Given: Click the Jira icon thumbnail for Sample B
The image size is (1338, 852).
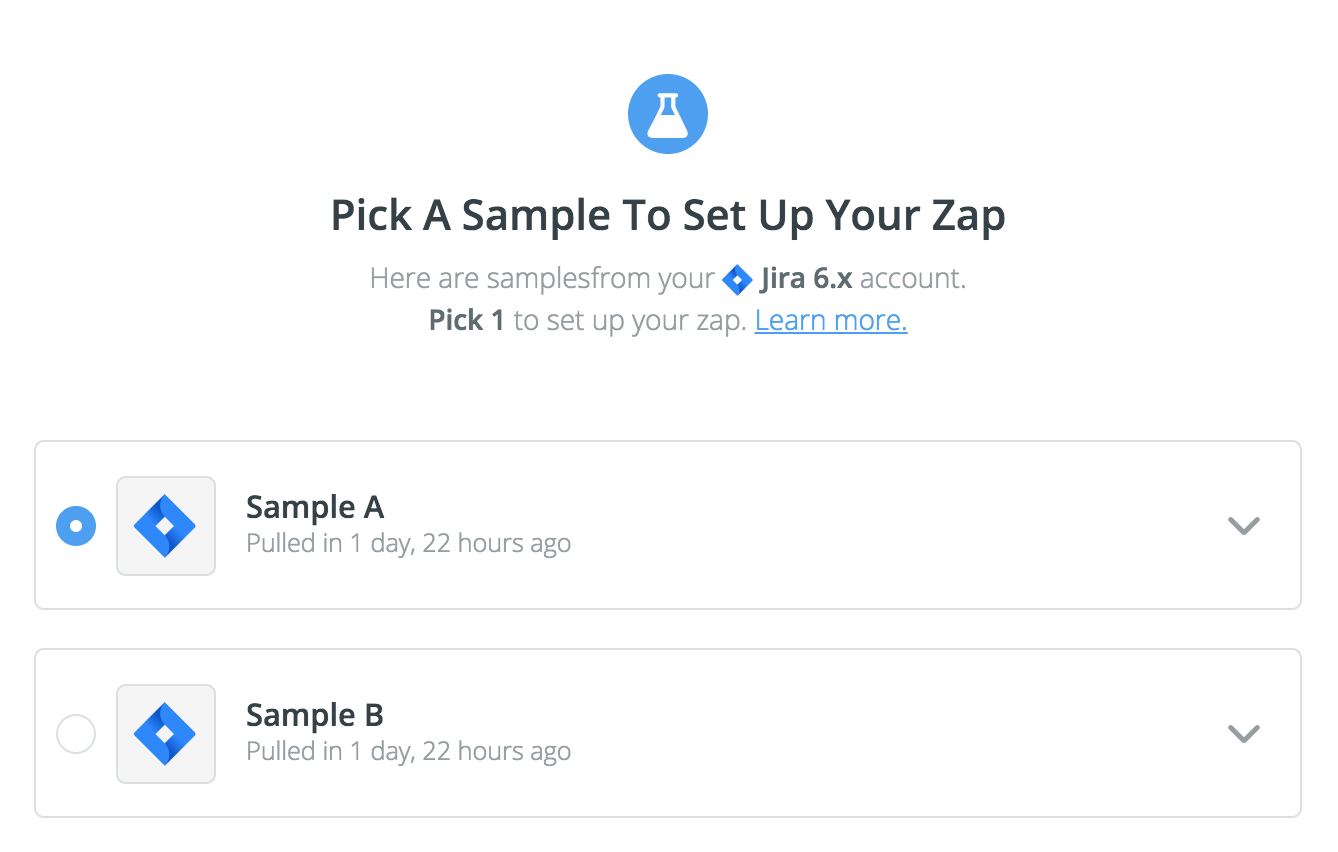Looking at the screenshot, I should point(166,734).
